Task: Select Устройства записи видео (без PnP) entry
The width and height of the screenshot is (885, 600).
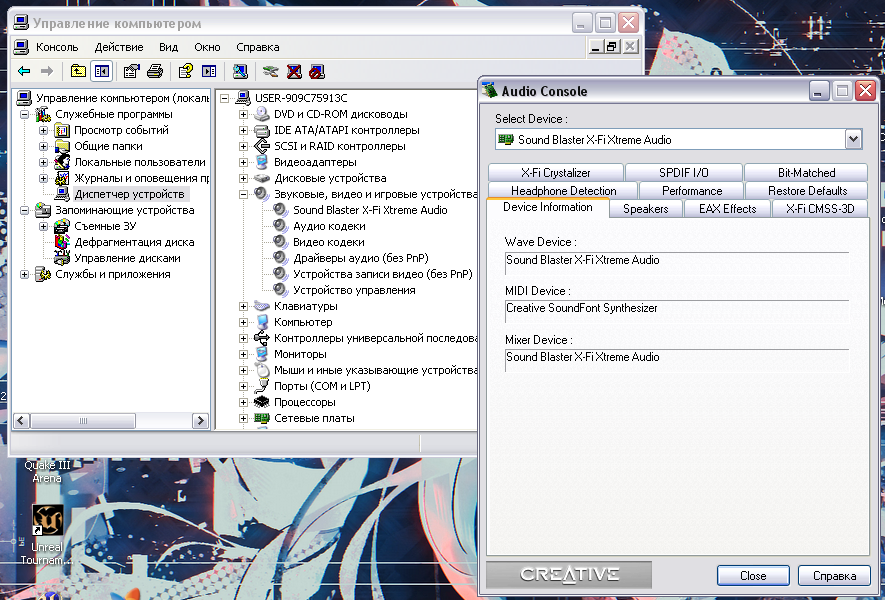Action: click(x=383, y=274)
